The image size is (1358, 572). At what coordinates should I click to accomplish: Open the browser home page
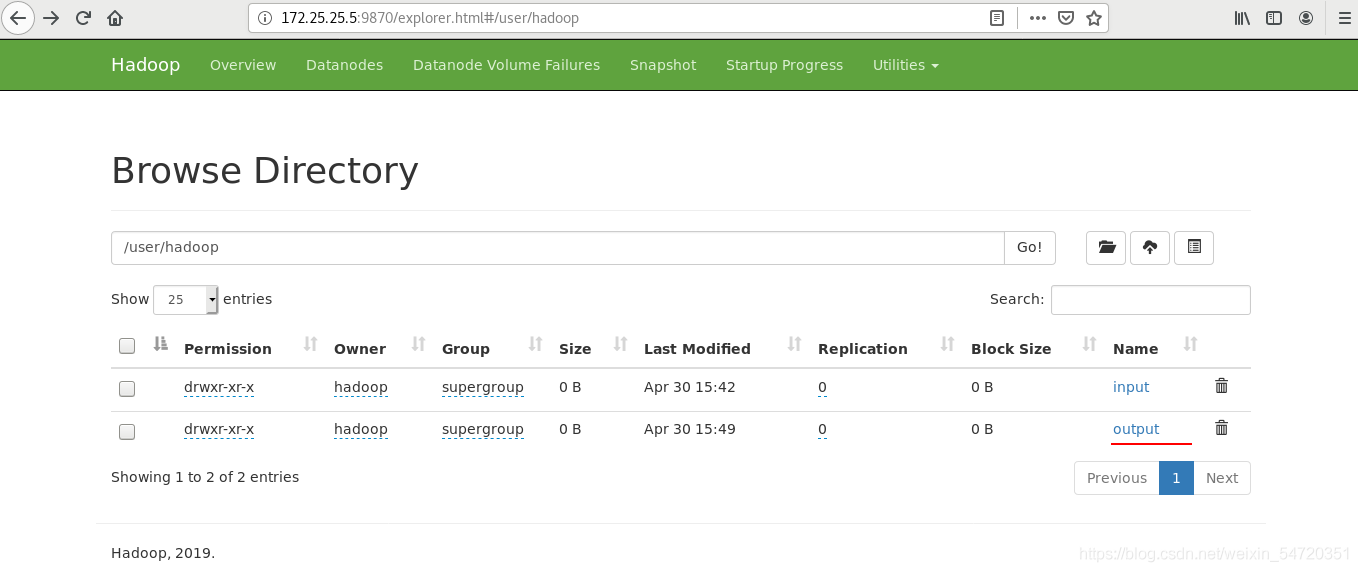115,18
